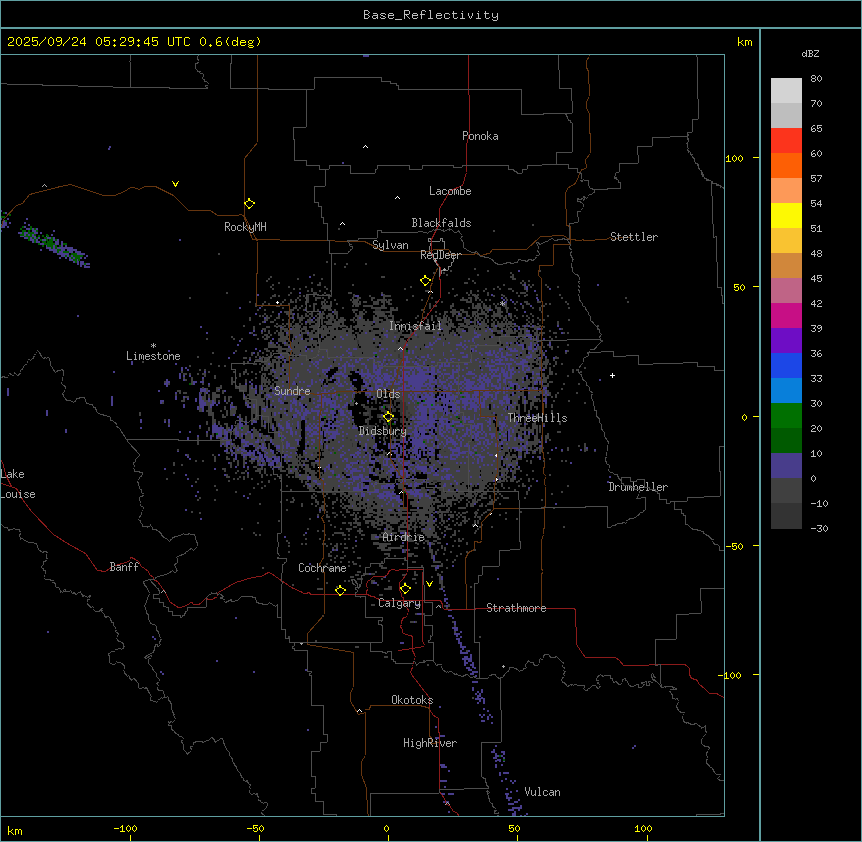
Task: Click the white plus marker east of ThreeHills
Action: coord(613,375)
